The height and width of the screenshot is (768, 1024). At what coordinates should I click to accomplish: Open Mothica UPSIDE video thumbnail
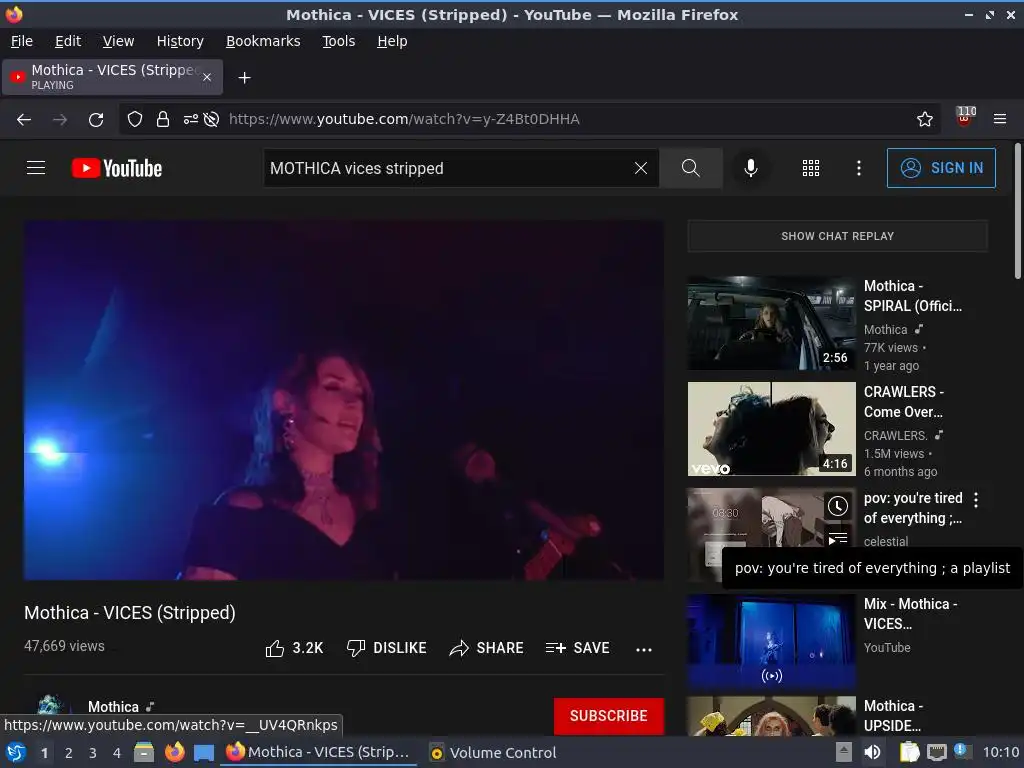pyautogui.click(x=771, y=716)
